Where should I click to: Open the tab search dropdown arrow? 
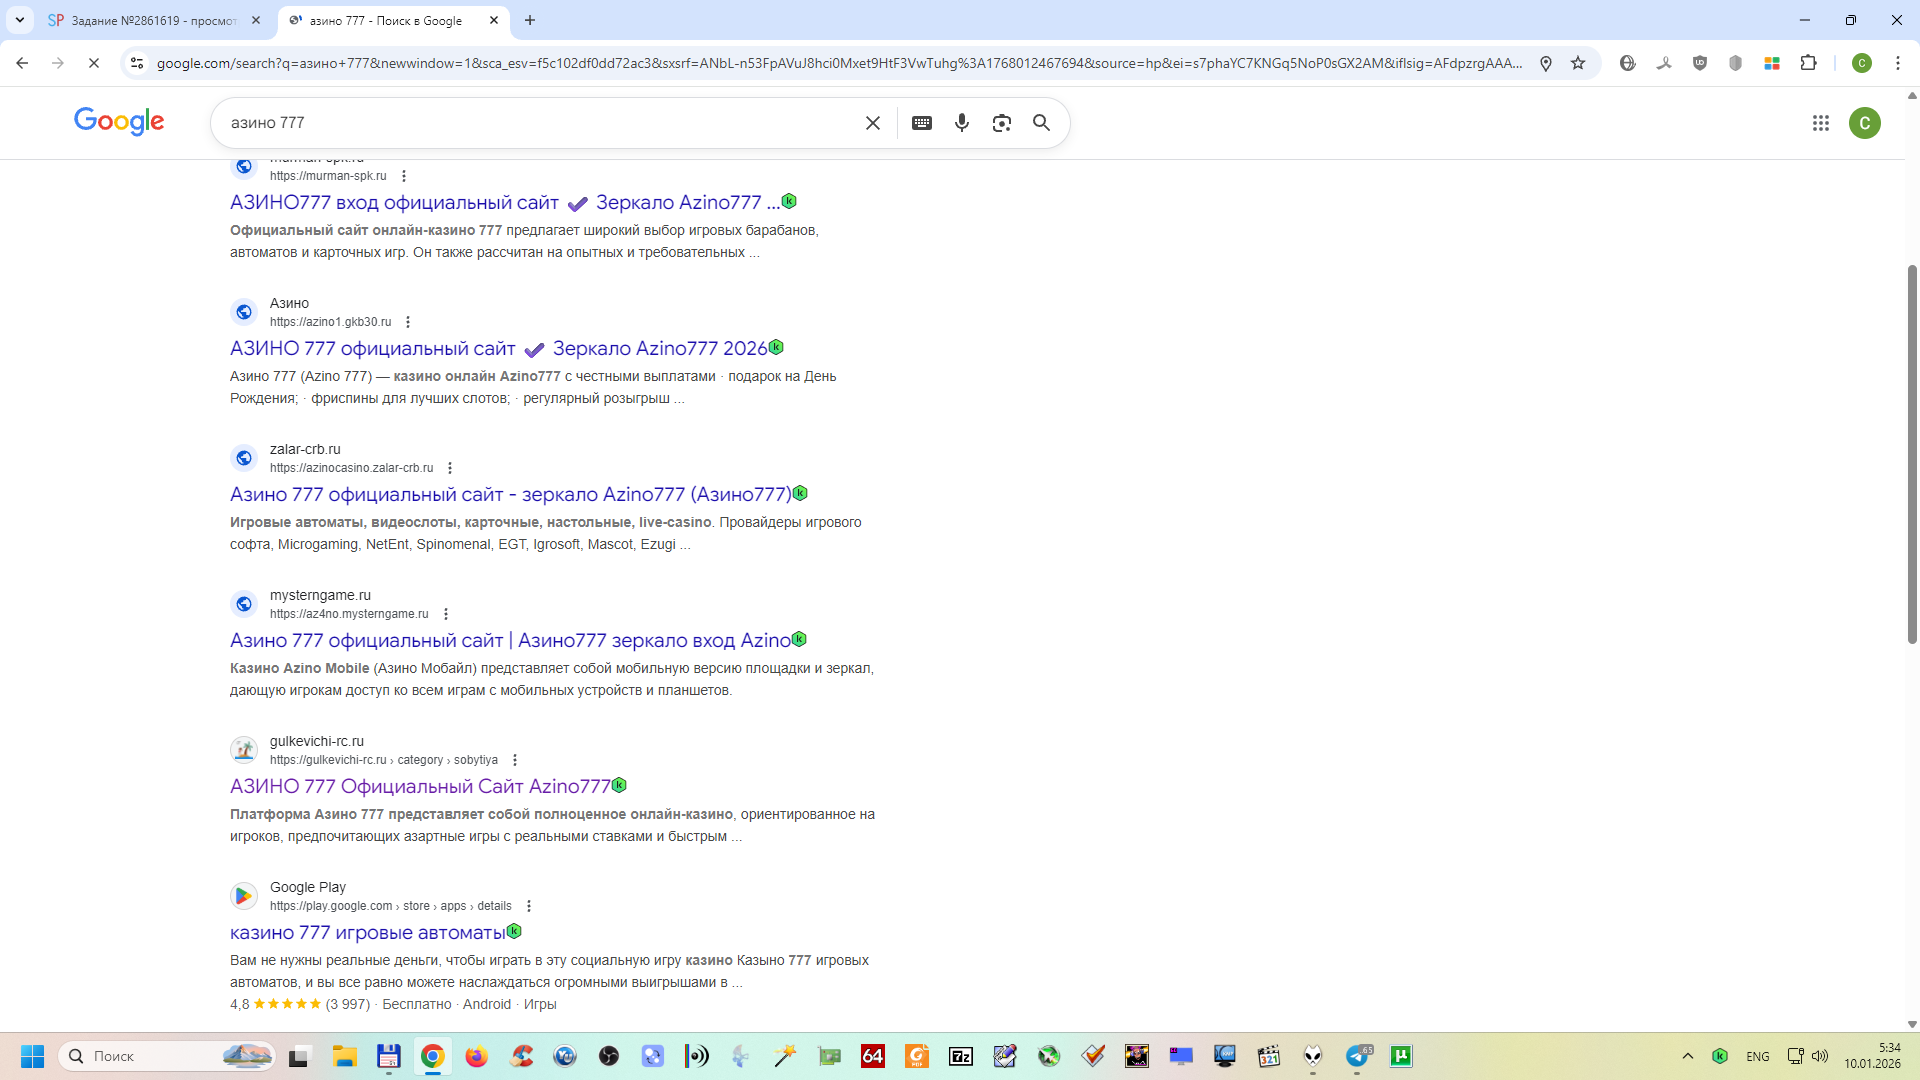(19, 20)
